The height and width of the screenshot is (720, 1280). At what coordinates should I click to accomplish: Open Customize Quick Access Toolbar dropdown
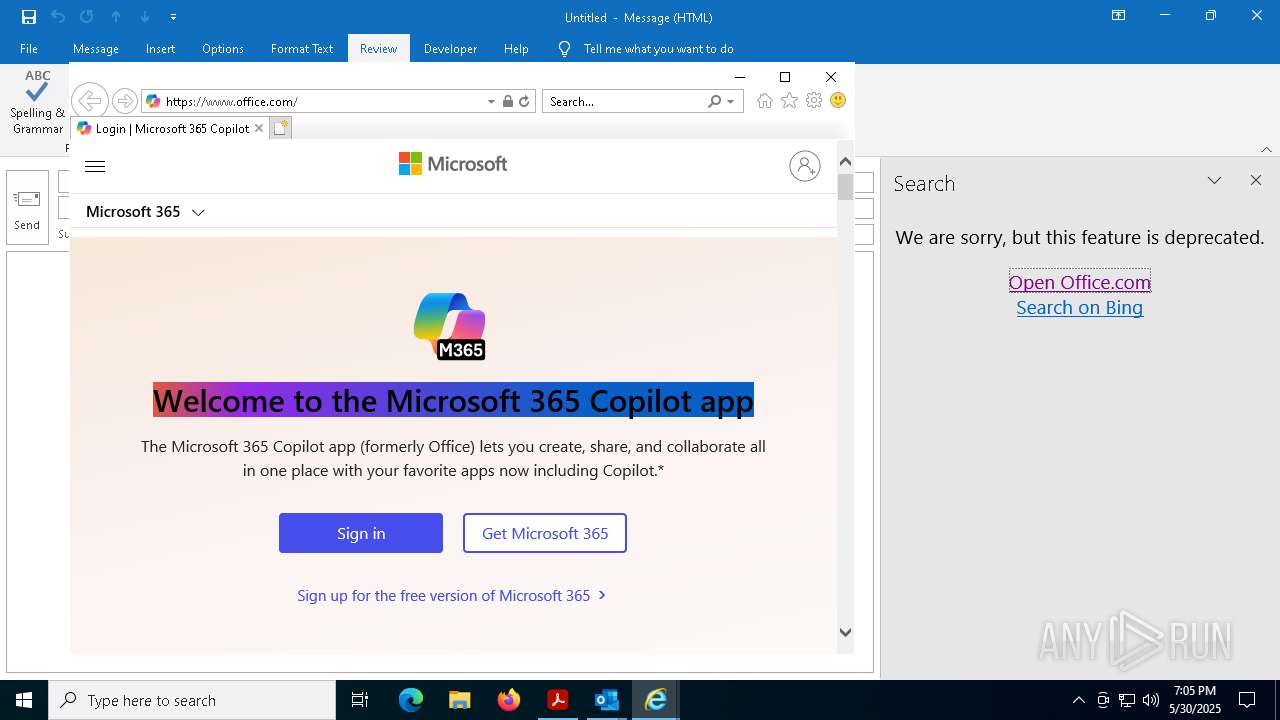click(174, 17)
